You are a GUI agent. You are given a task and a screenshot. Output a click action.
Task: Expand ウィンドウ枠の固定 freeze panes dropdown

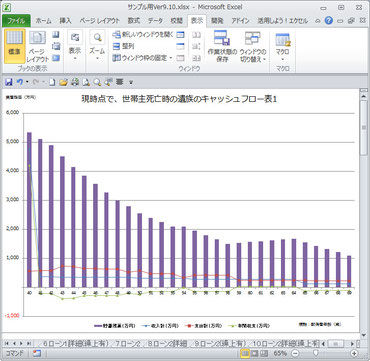click(142, 58)
